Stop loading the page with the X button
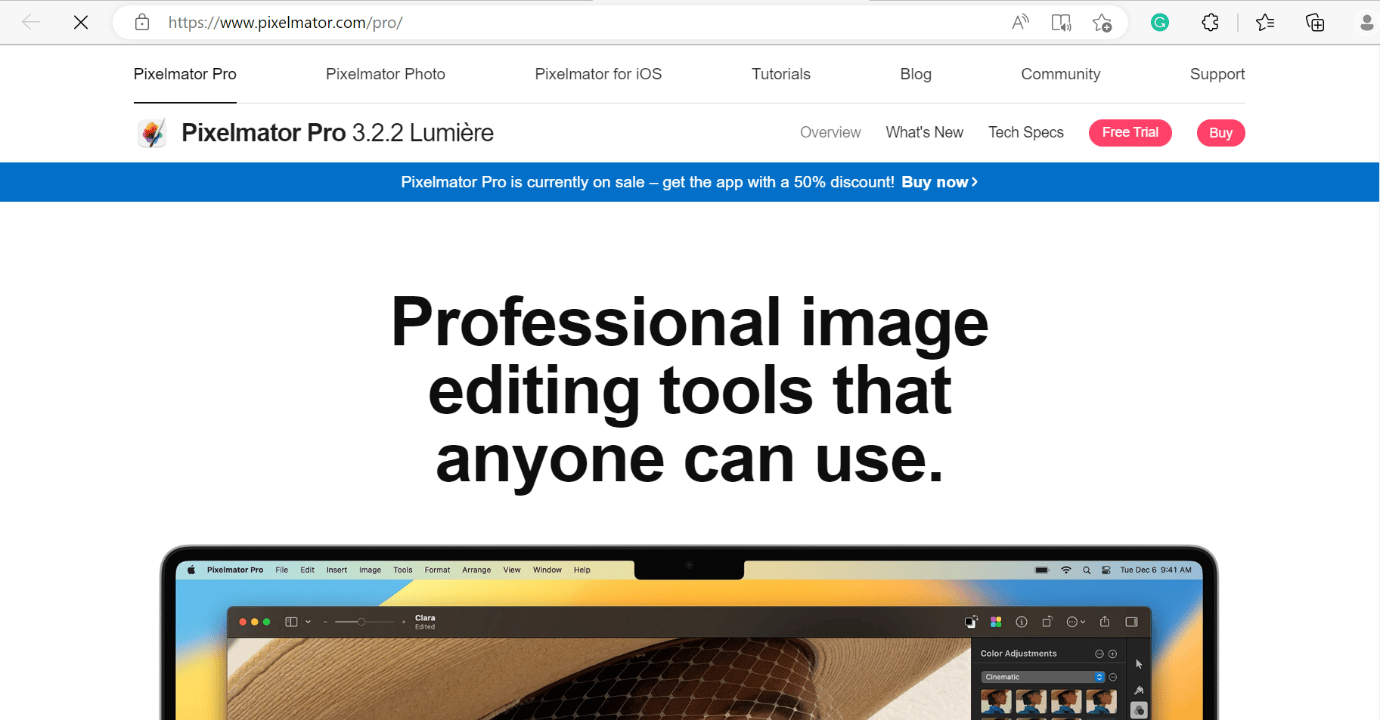1380x720 pixels. pos(81,22)
